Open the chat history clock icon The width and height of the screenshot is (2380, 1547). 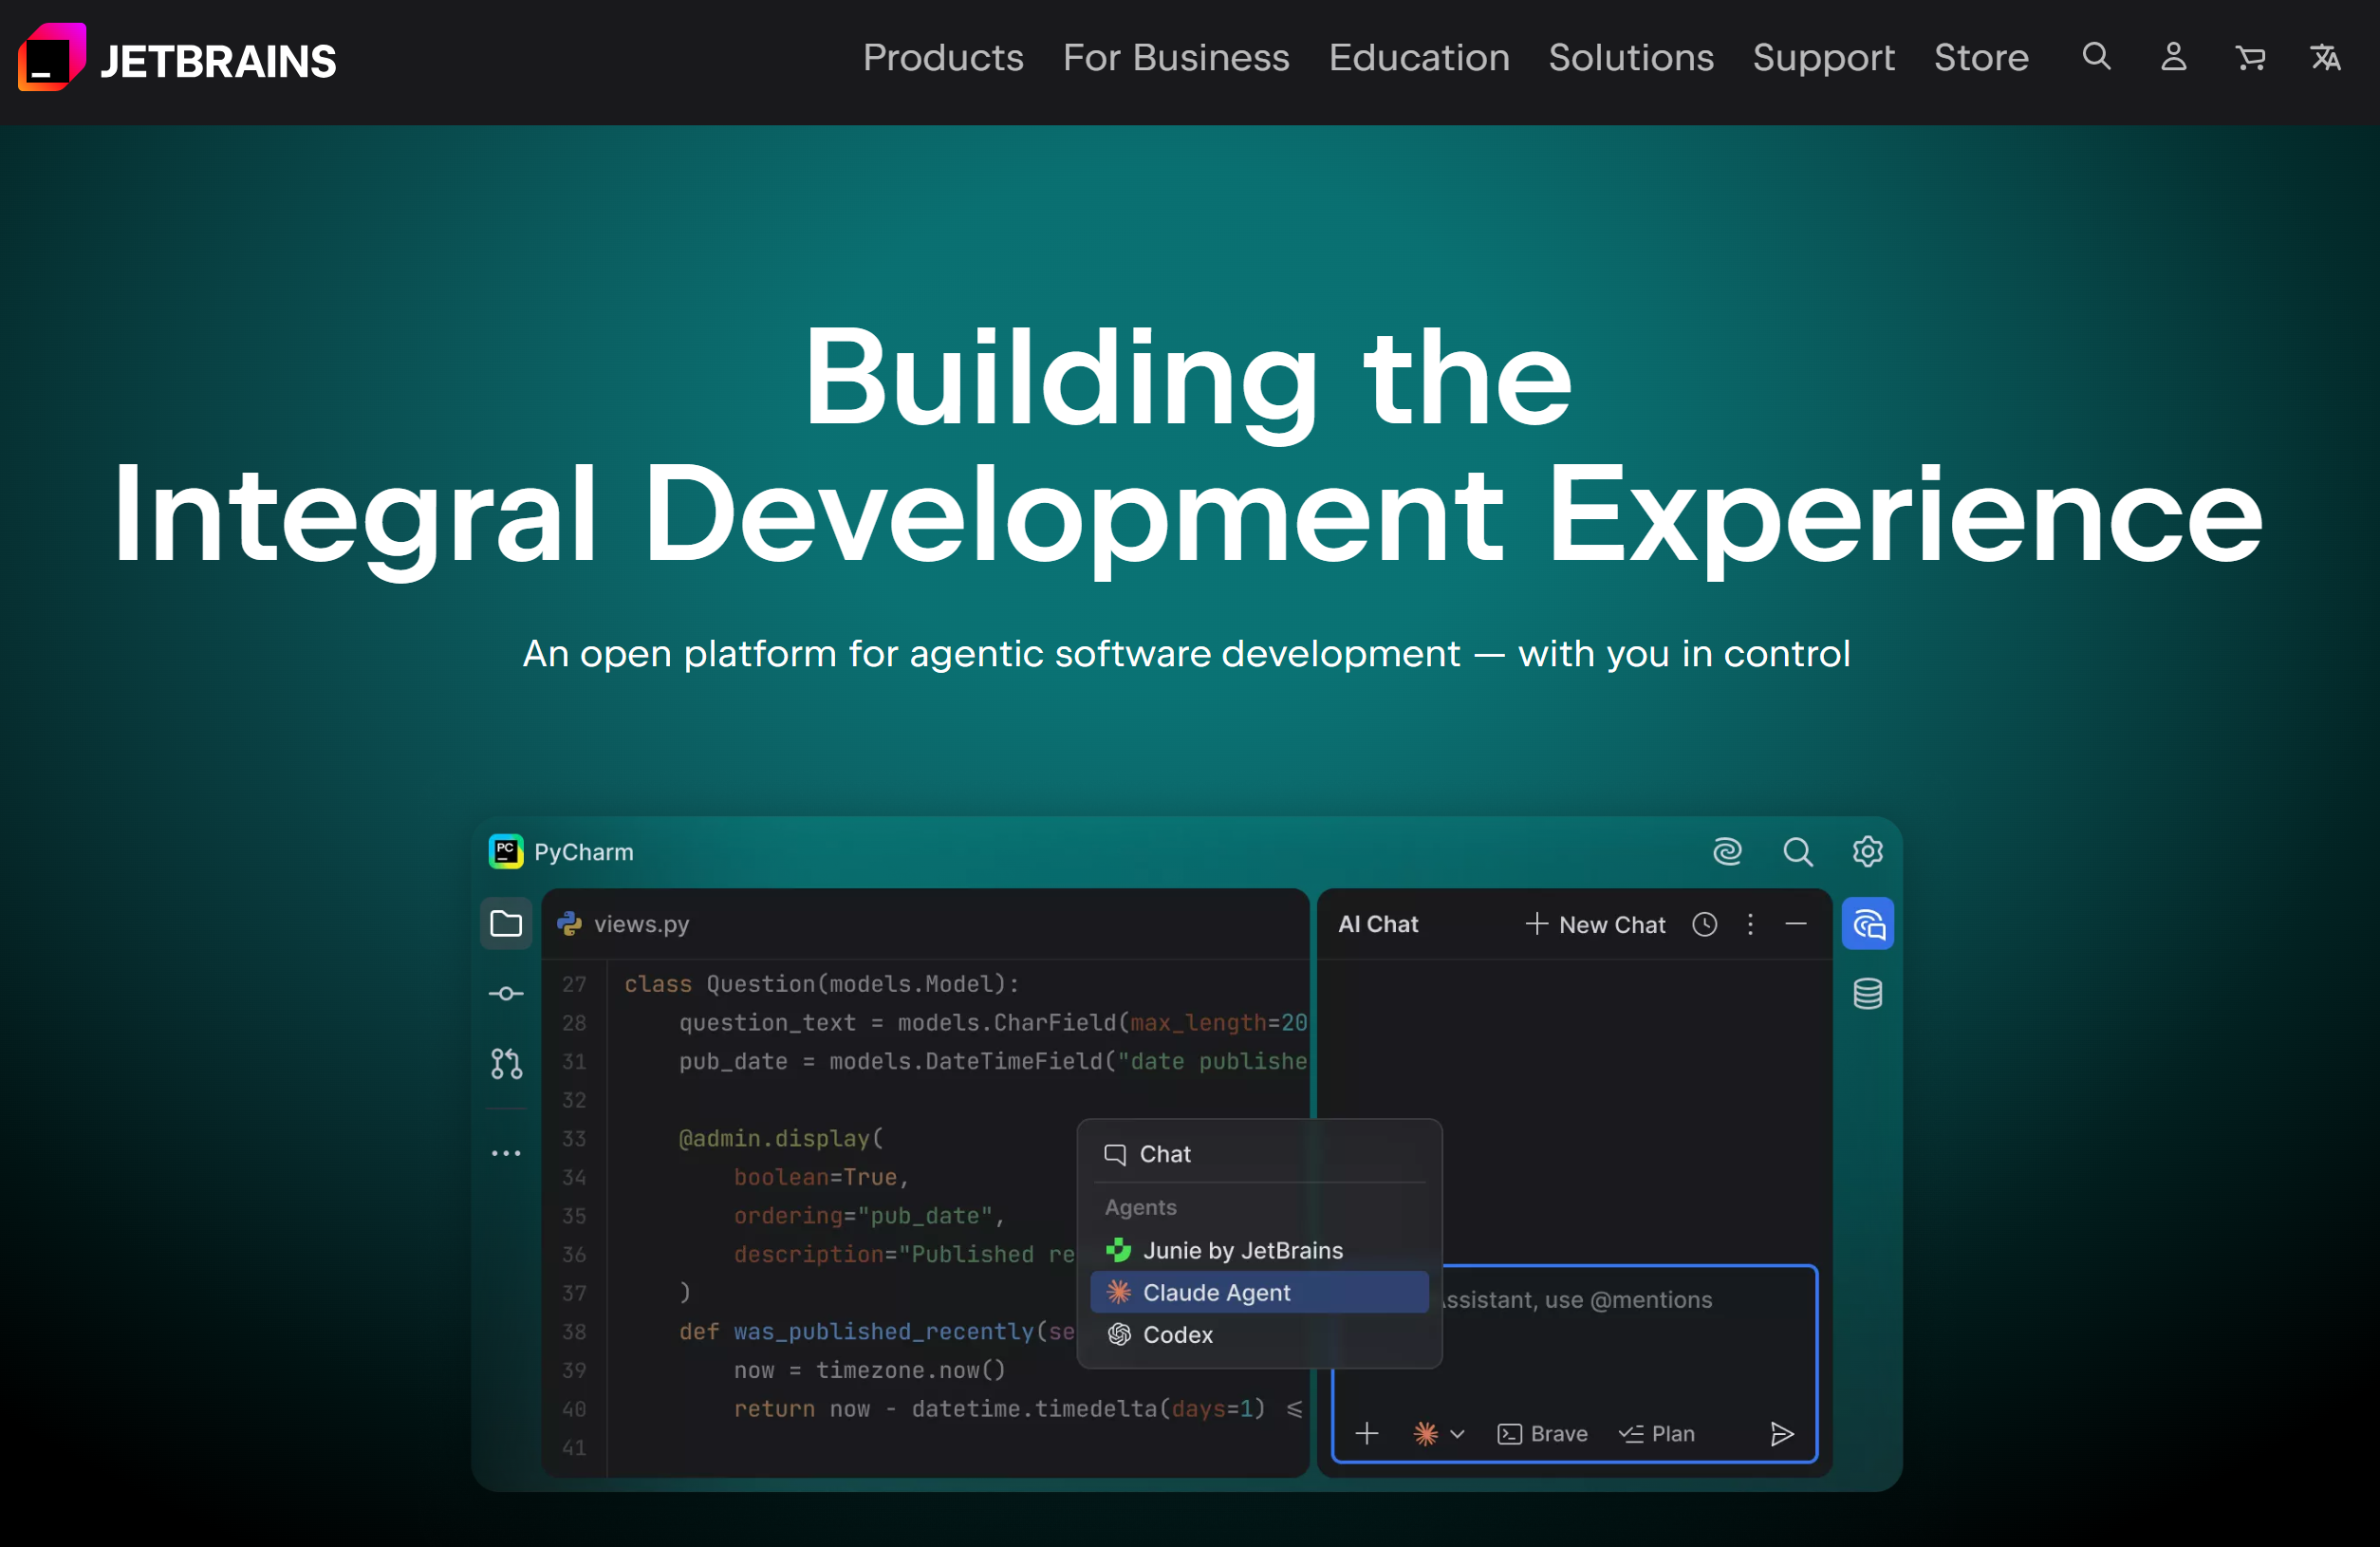[1705, 924]
